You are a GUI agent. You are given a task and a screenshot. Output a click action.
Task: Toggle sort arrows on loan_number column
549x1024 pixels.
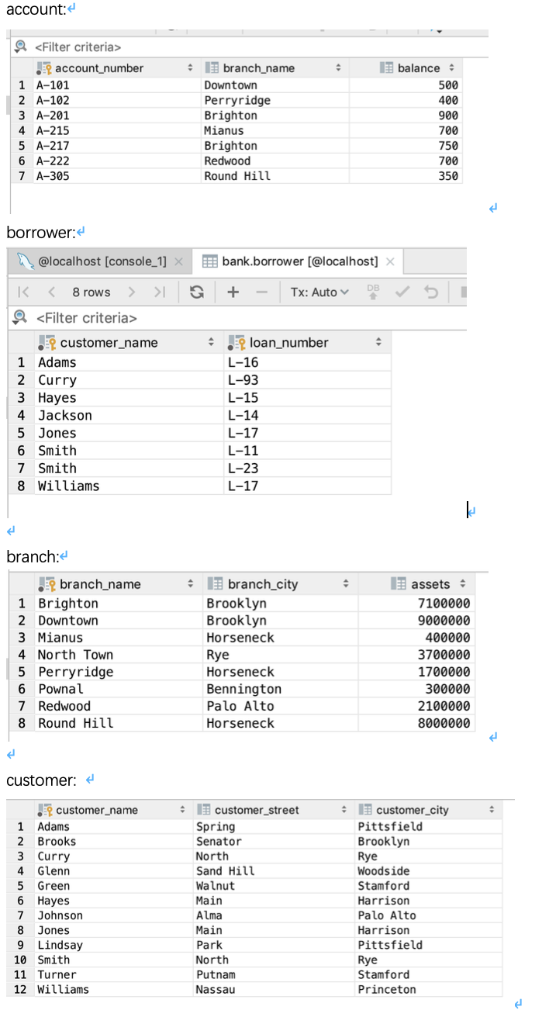point(379,342)
